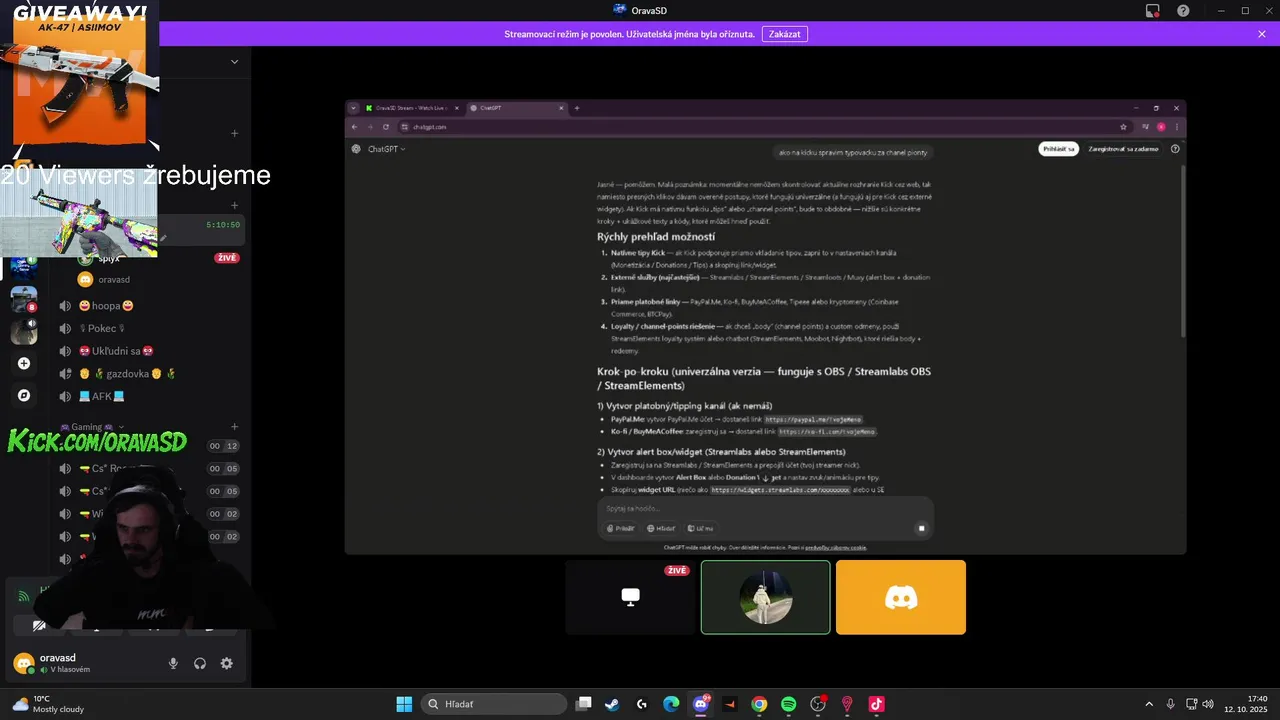The width and height of the screenshot is (1280, 720).
Task: Toggle headphones deafen in user panel
Action: coord(200,663)
